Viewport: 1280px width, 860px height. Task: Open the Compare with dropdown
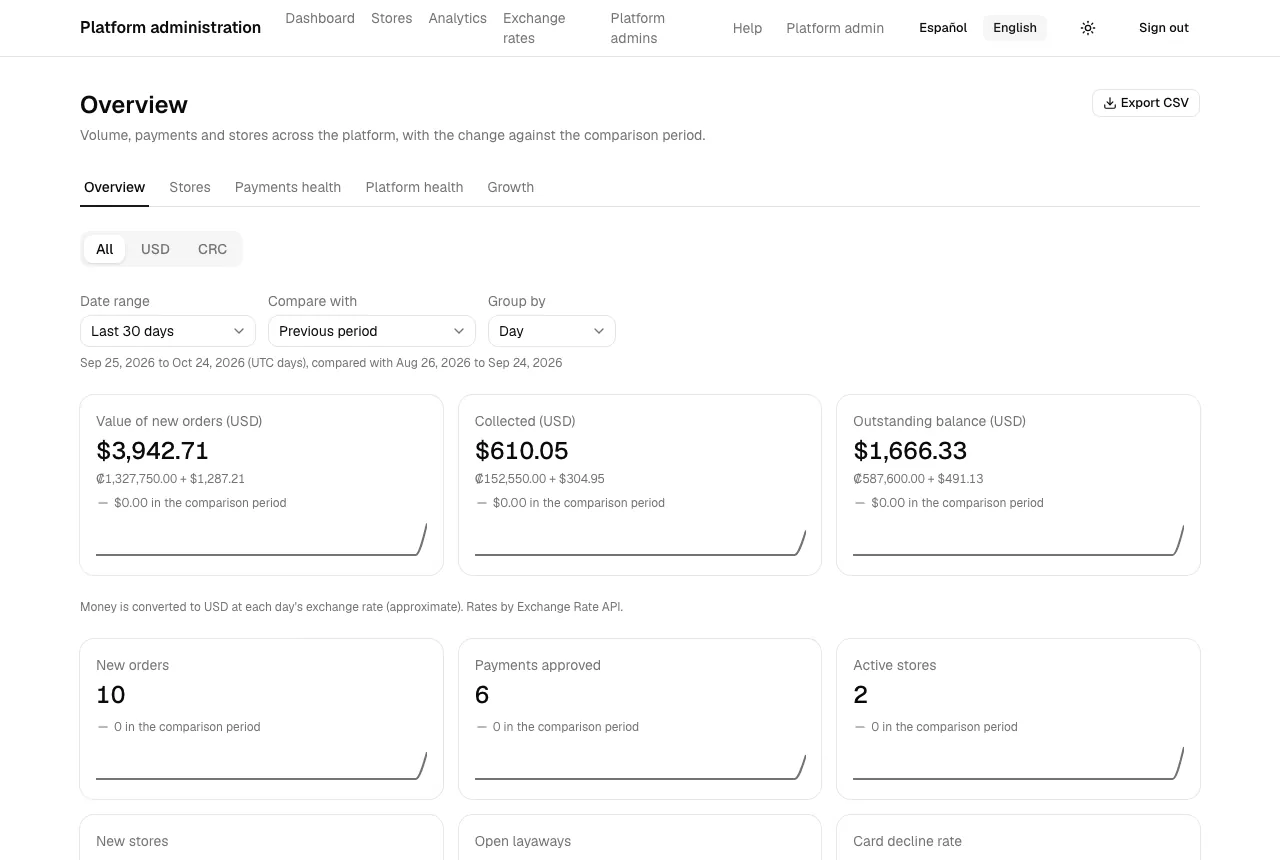click(372, 331)
